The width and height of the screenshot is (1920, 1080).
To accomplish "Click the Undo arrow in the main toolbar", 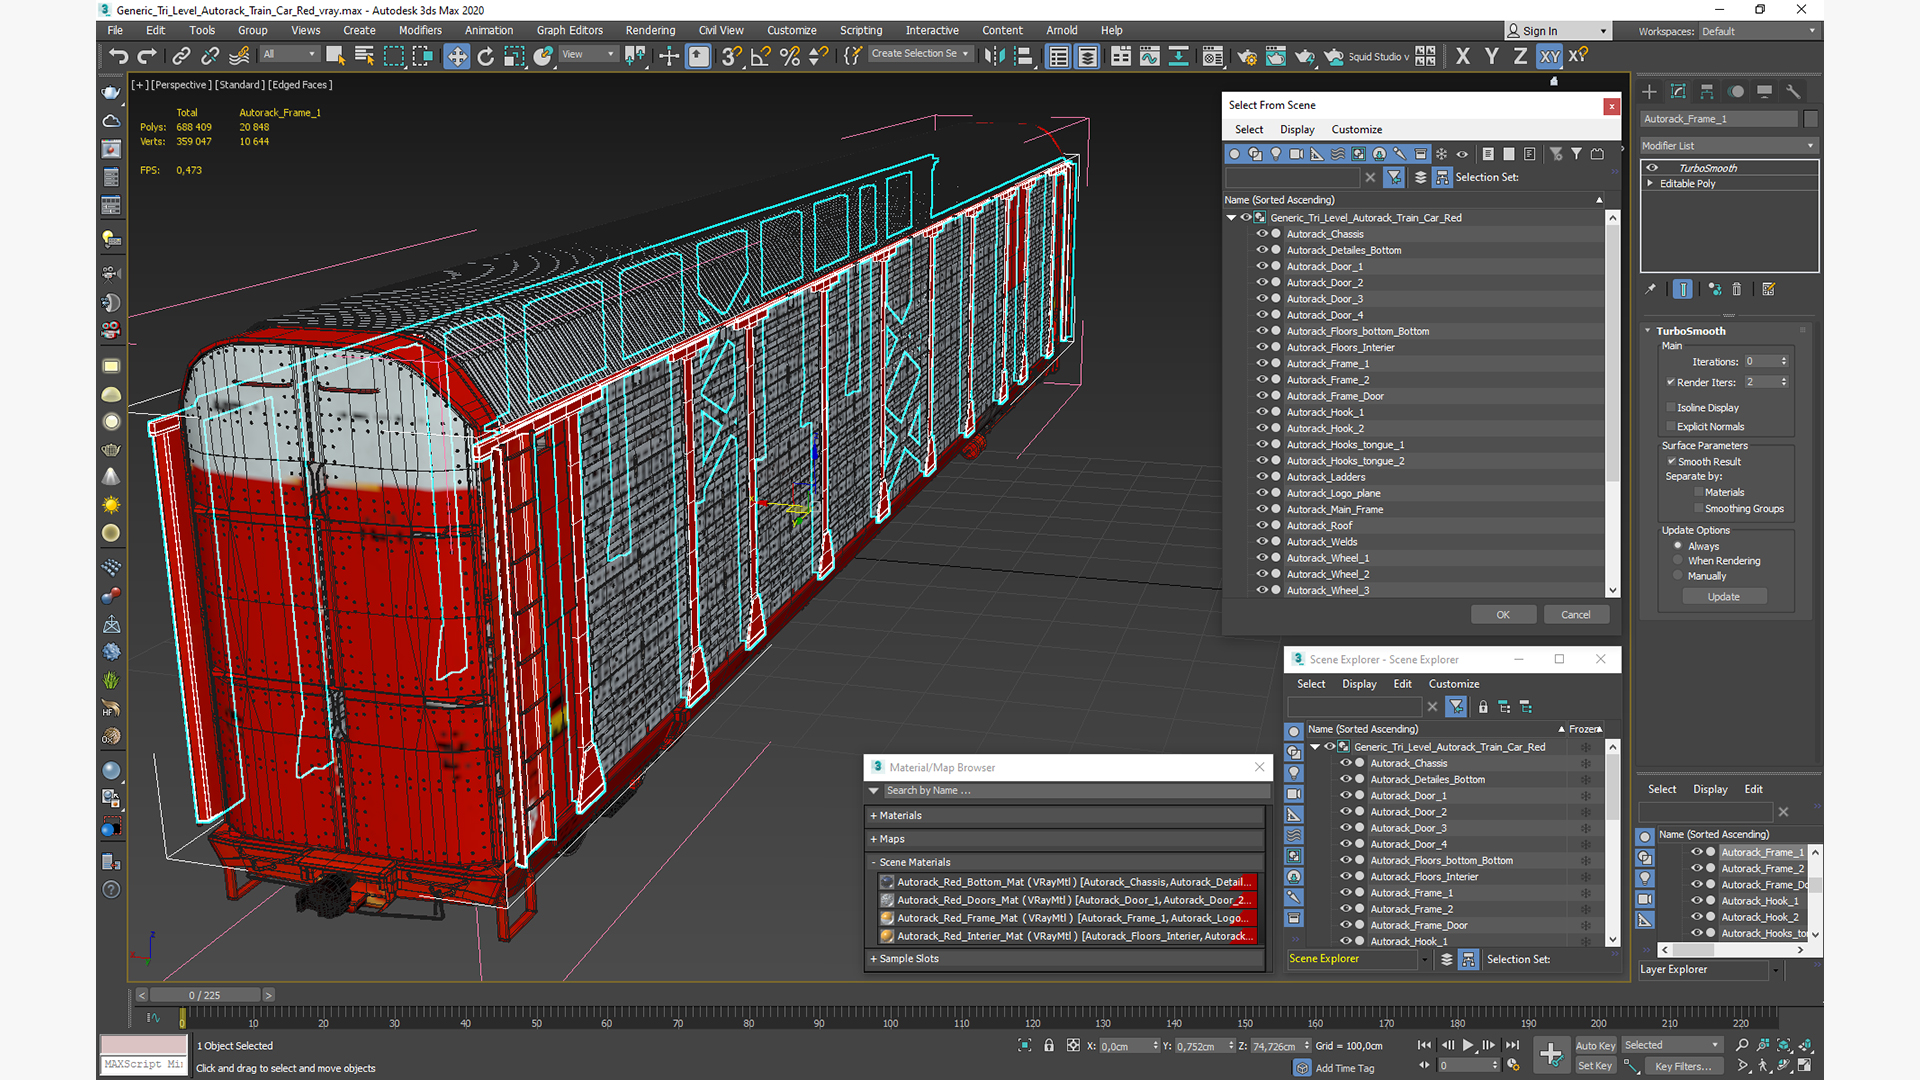I will (118, 56).
